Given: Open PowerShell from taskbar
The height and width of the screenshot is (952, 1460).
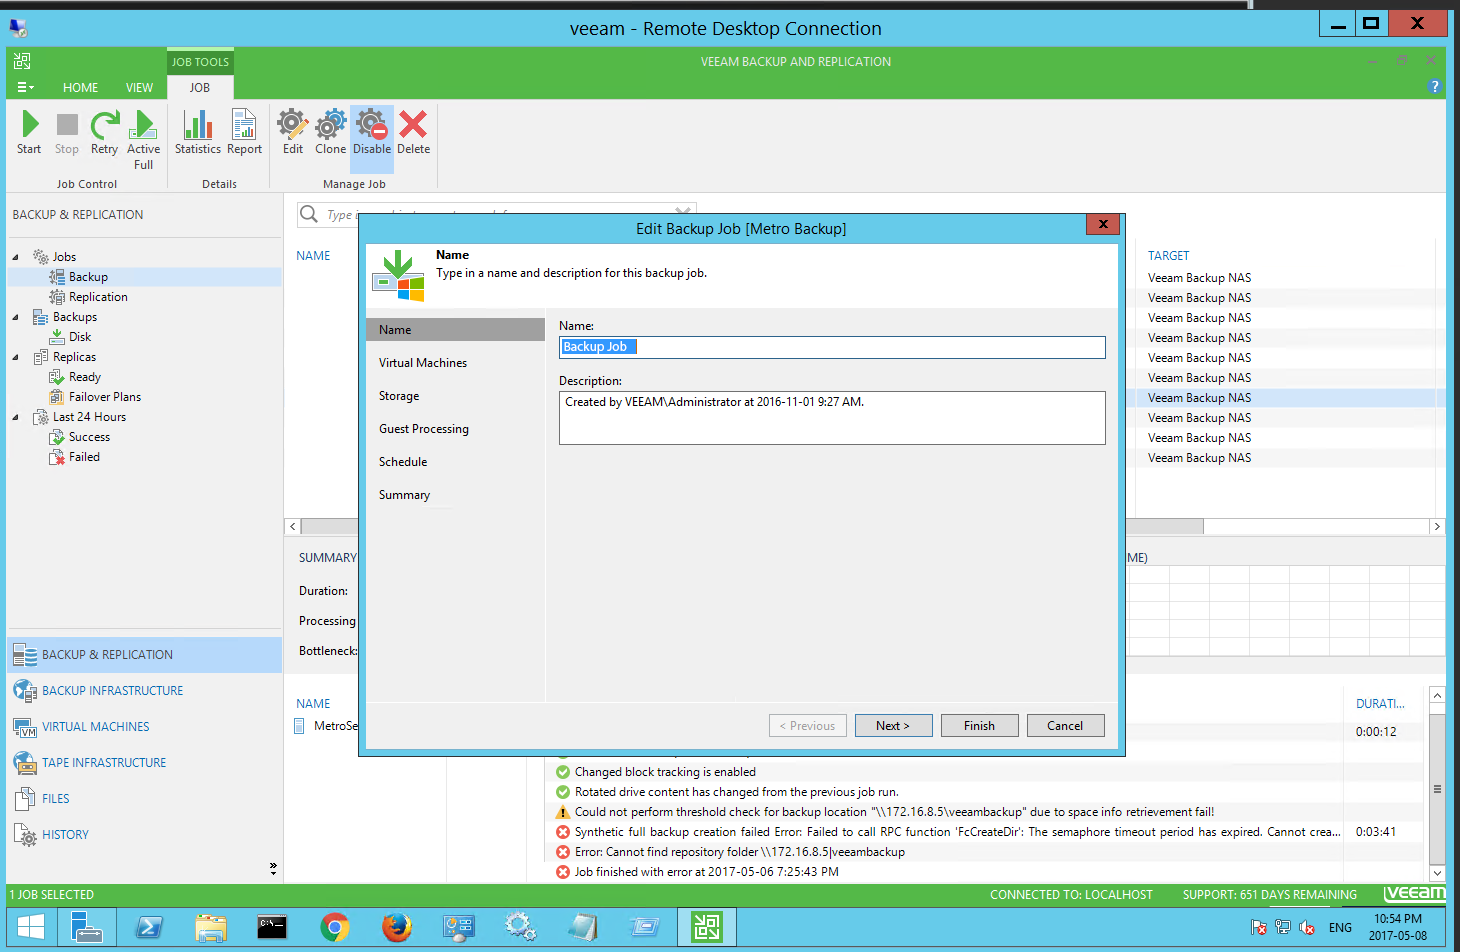Looking at the screenshot, I should pyautogui.click(x=150, y=927).
